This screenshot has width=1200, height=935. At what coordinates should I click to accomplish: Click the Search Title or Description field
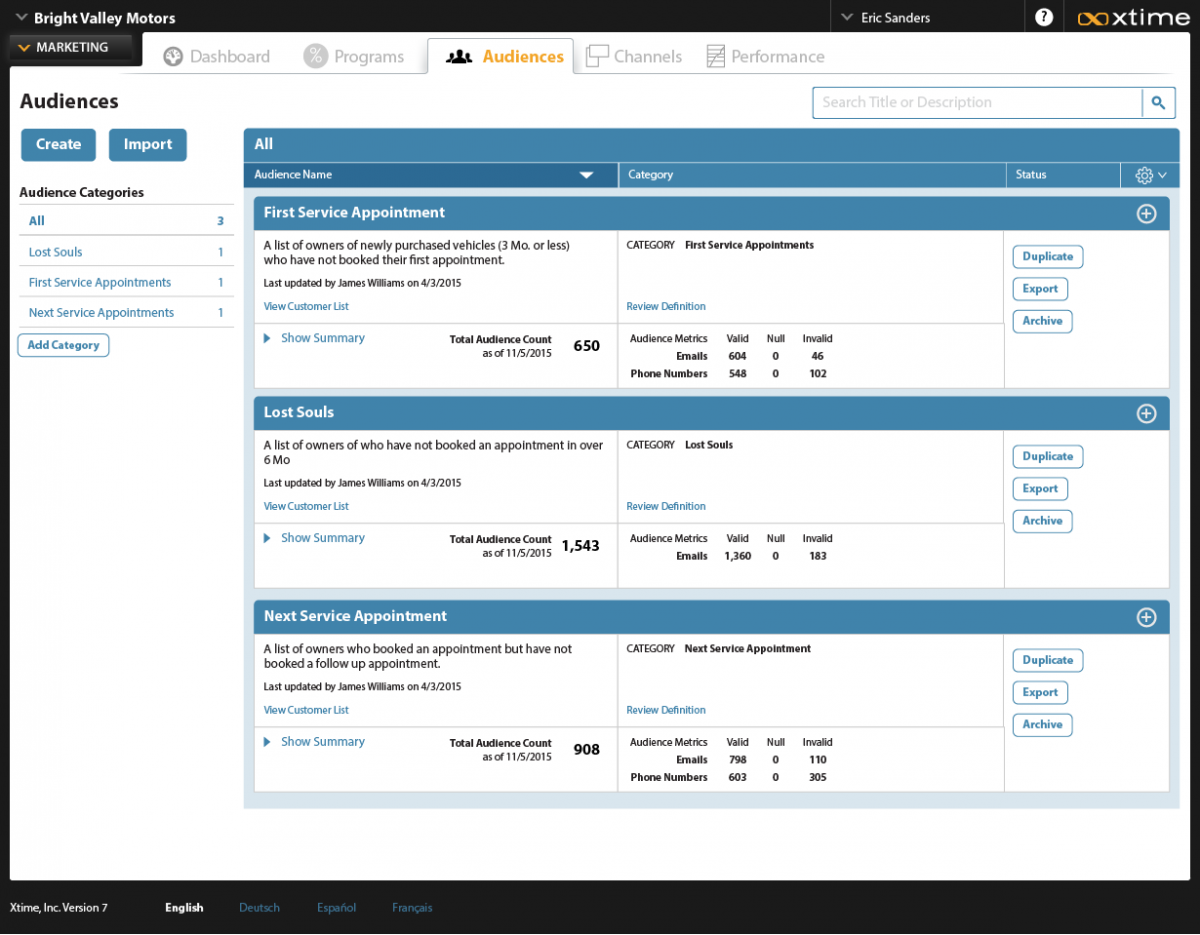(x=976, y=103)
